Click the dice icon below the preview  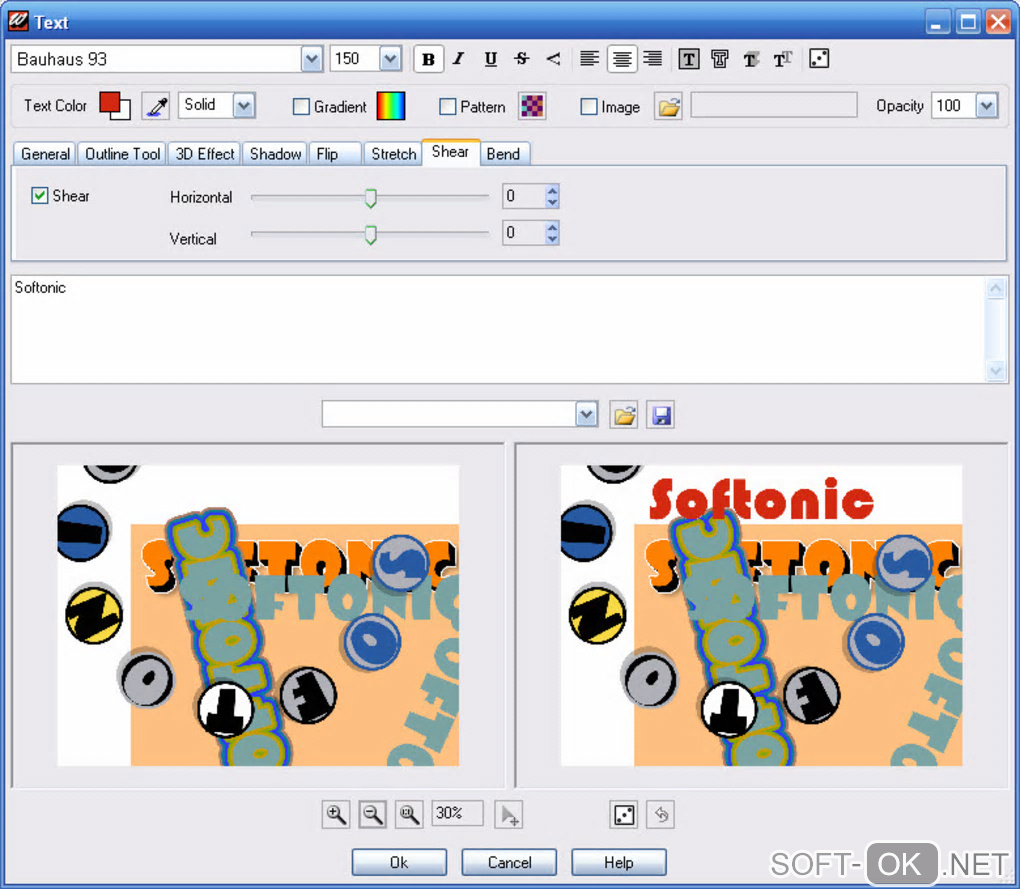click(x=624, y=814)
